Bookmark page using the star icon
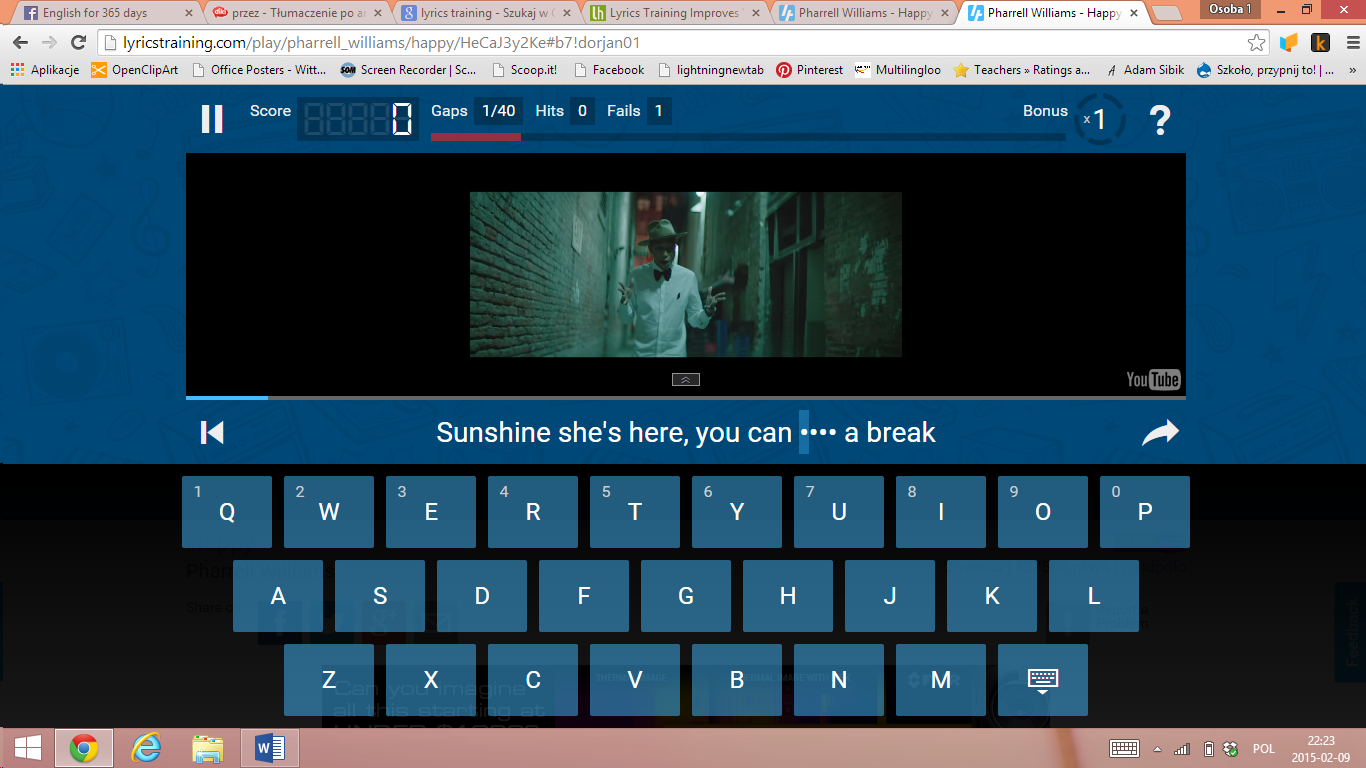The width and height of the screenshot is (1366, 768). [1256, 43]
